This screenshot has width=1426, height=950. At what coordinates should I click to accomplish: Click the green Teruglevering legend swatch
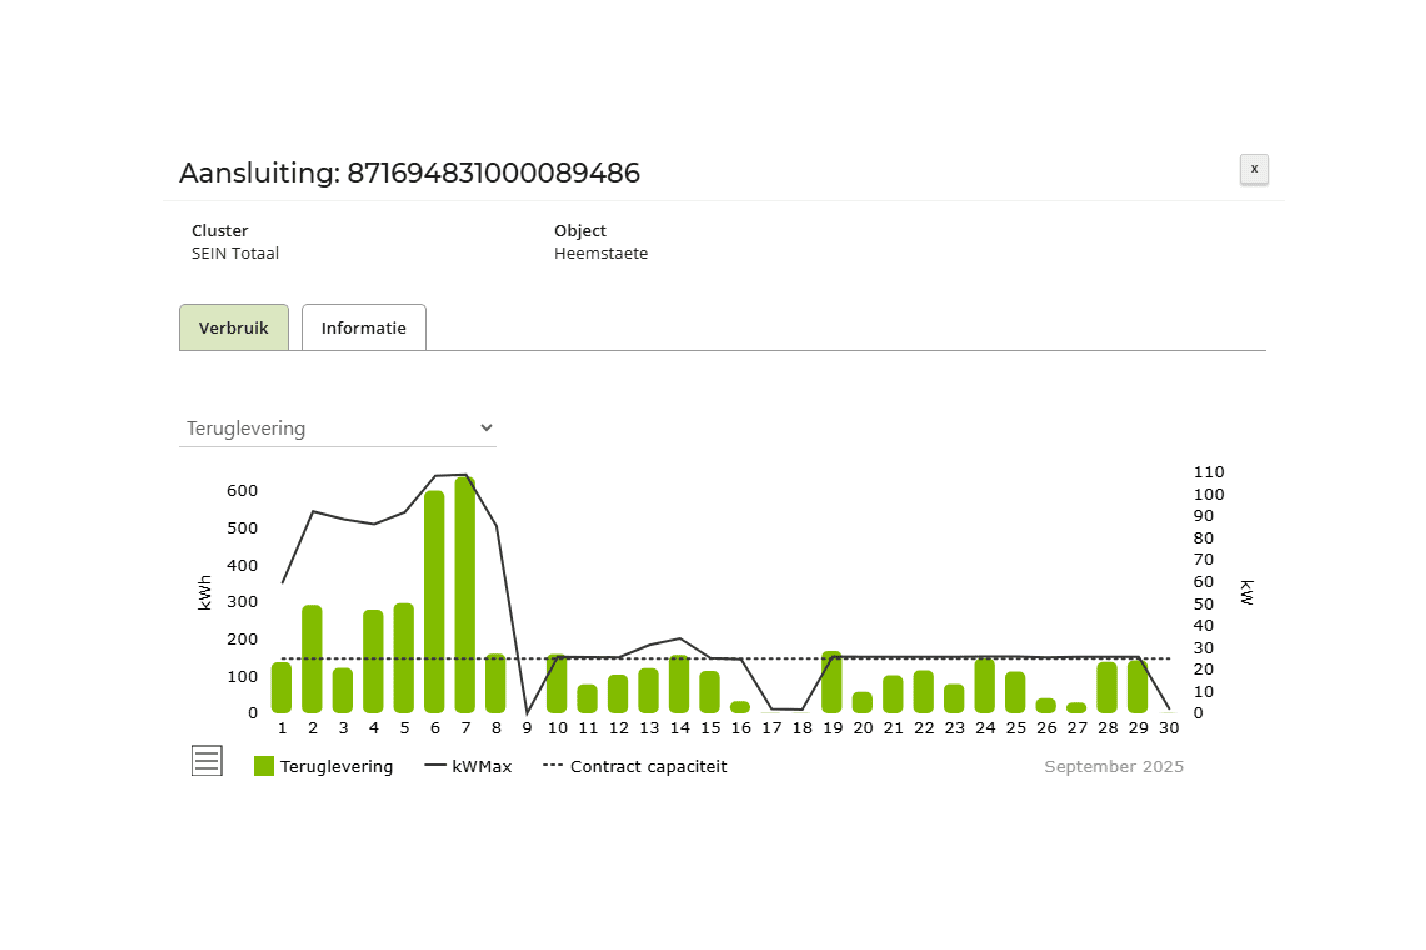264,766
